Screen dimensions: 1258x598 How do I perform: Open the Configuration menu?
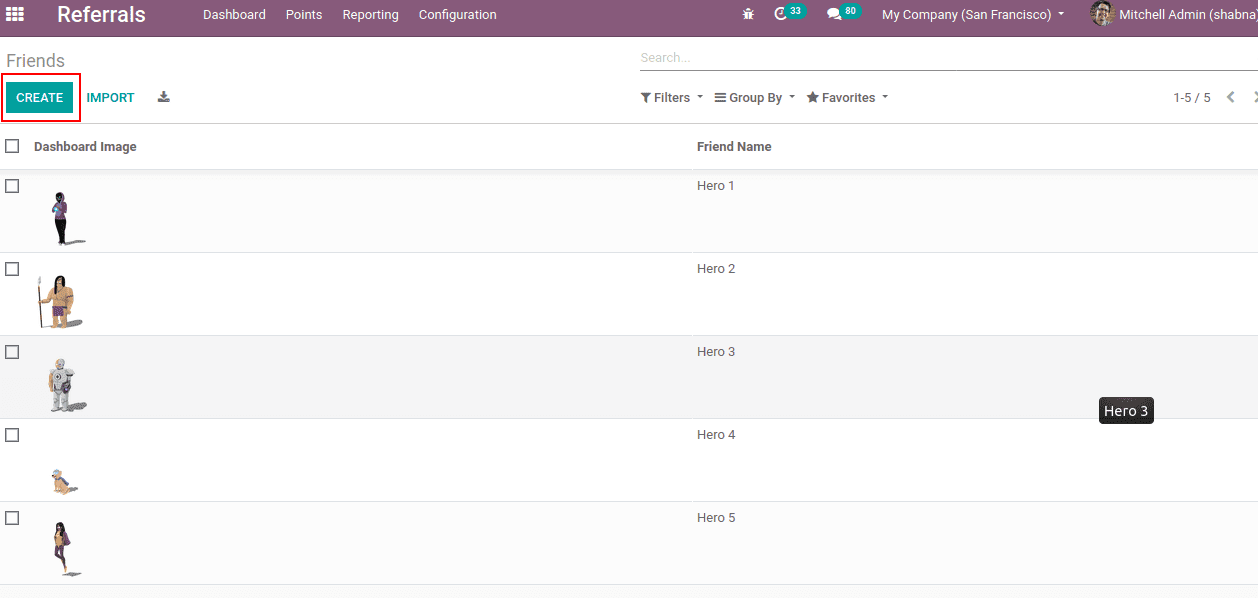[457, 15]
